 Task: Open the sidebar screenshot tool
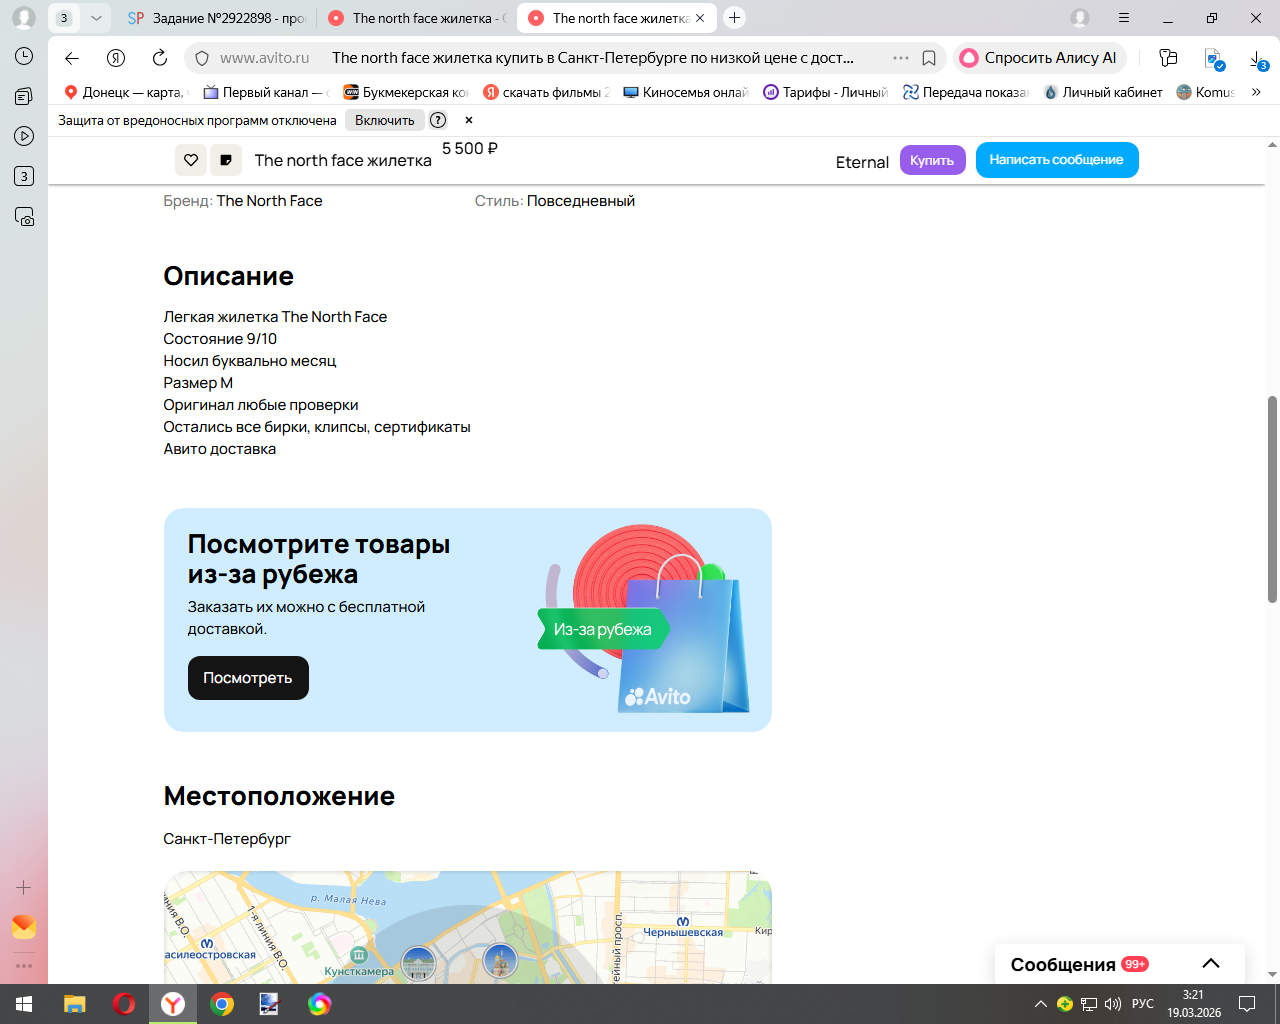24,216
